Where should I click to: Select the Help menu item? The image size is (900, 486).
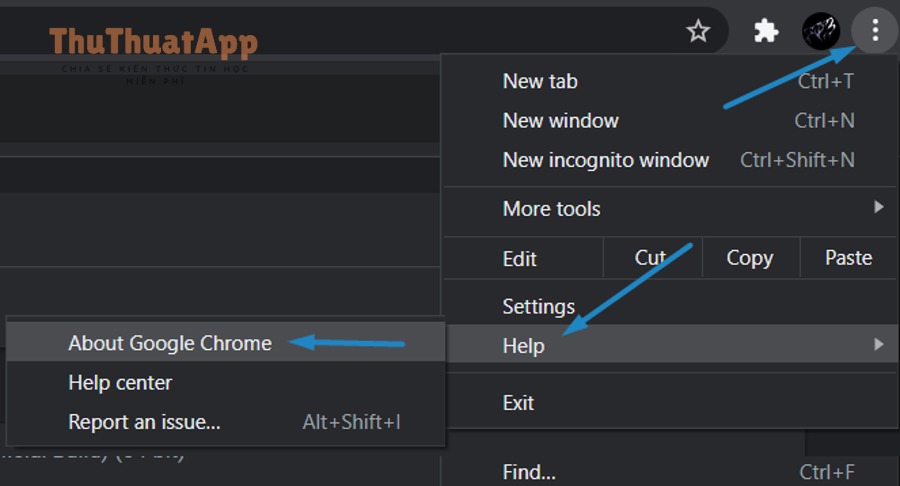pos(670,345)
